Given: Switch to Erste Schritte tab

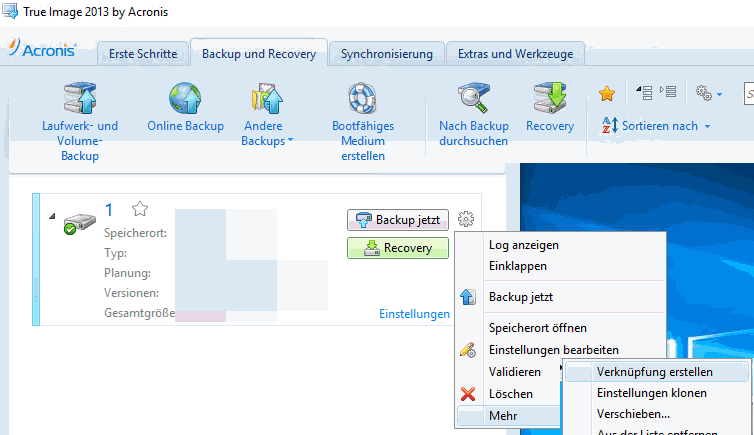Looking at the screenshot, I should (143, 54).
